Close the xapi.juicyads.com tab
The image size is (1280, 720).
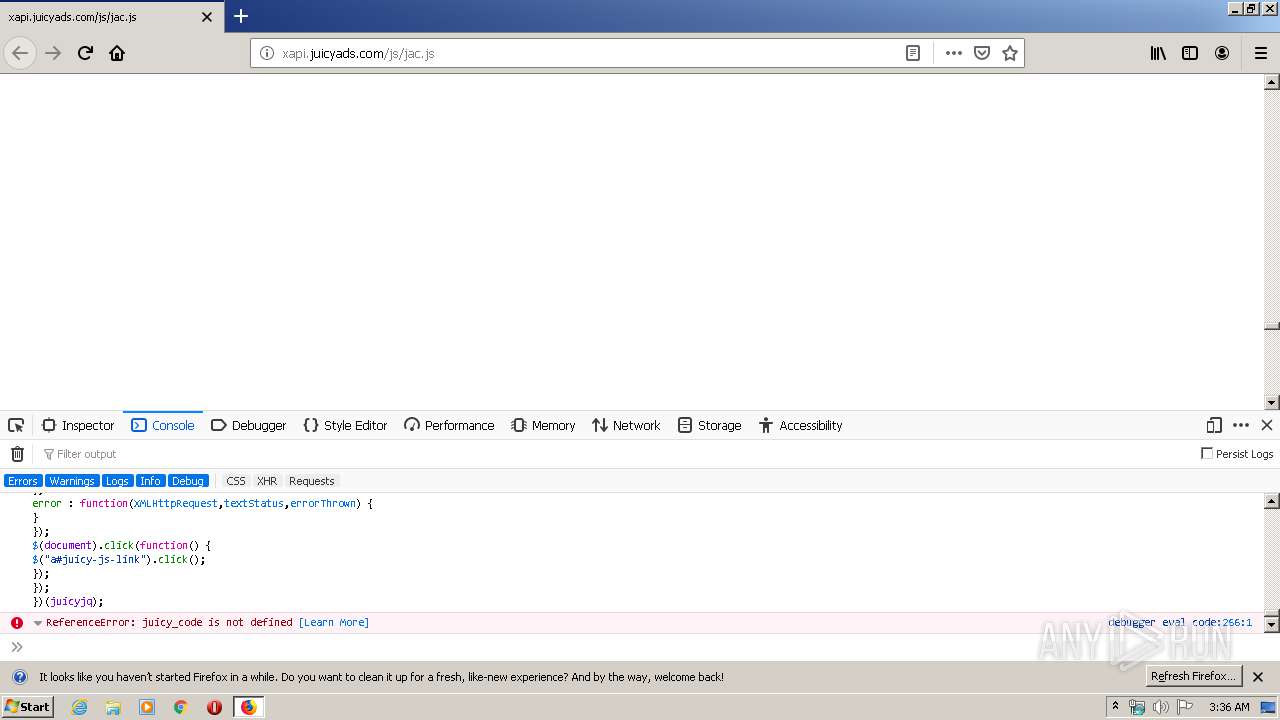point(207,17)
